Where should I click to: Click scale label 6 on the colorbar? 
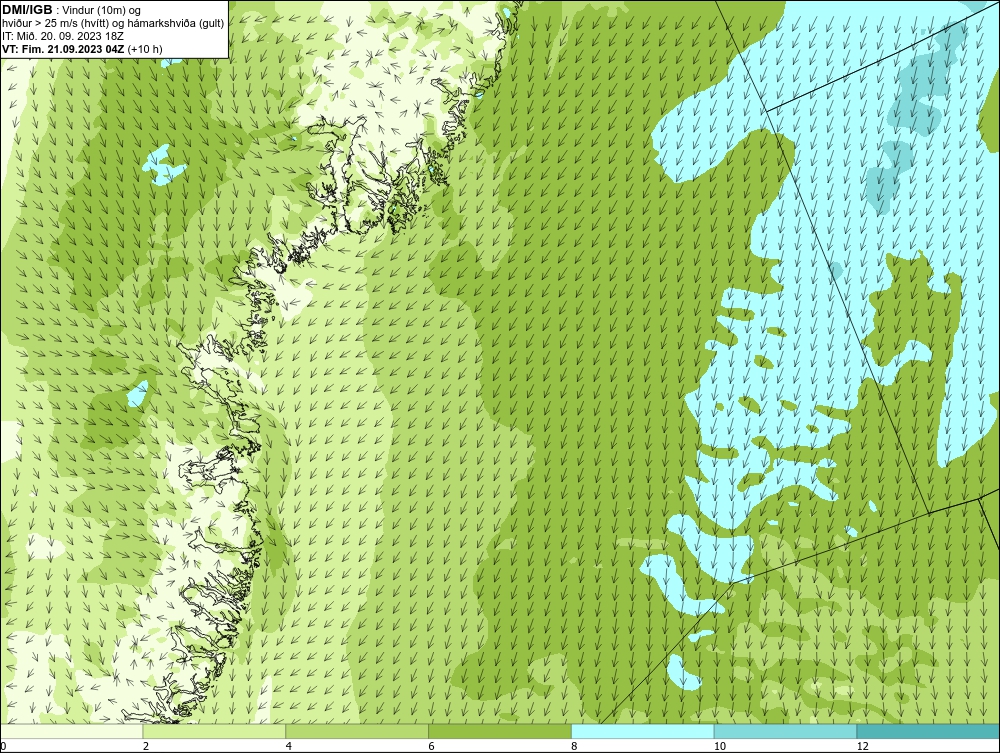click(431, 746)
